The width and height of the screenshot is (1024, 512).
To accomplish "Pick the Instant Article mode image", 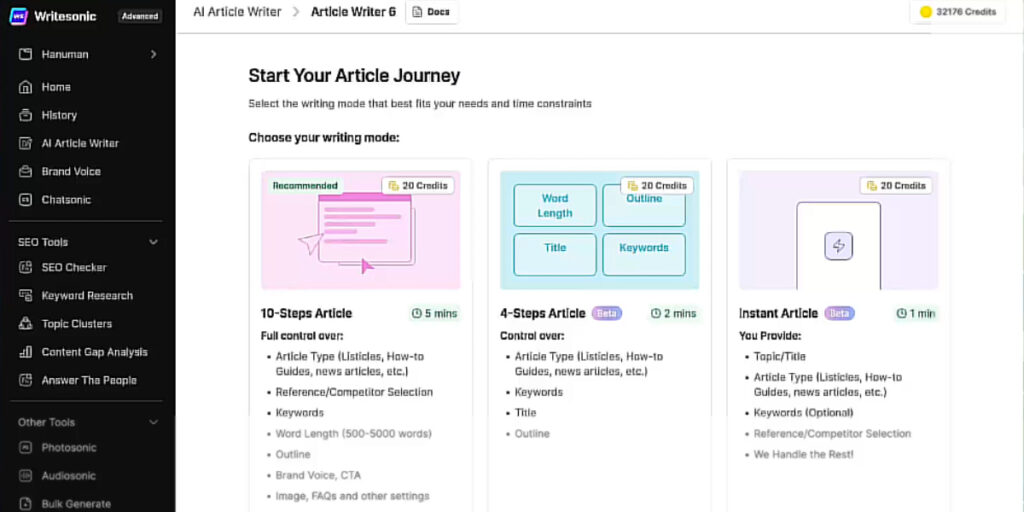I will [x=839, y=230].
